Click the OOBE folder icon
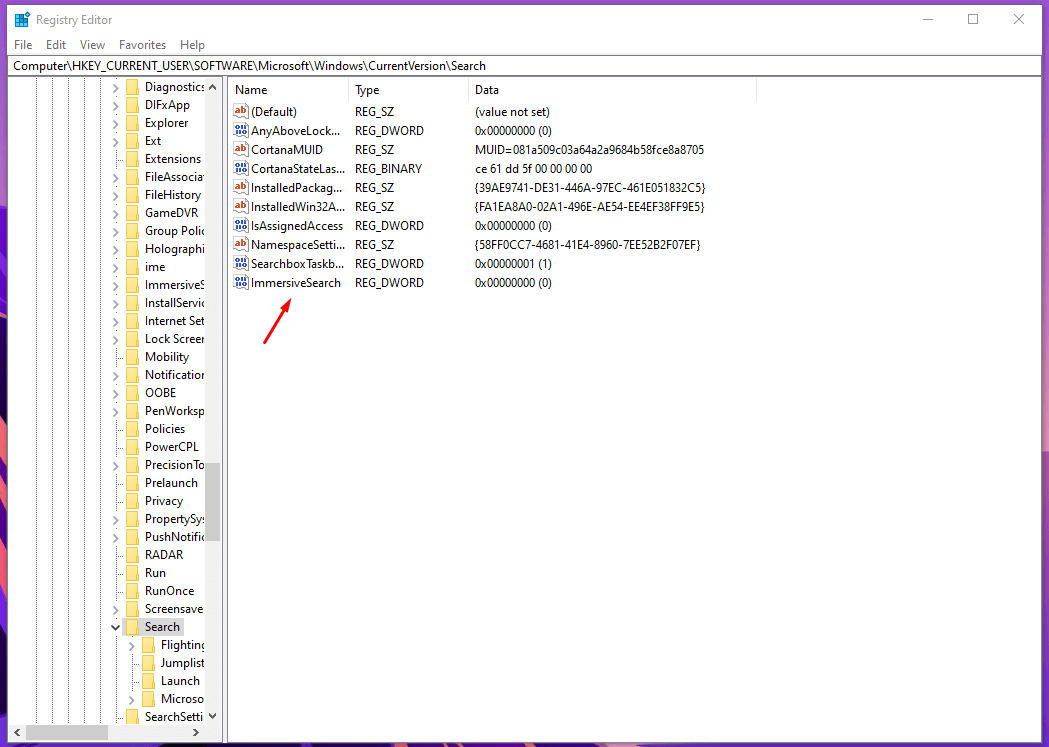The height and width of the screenshot is (747, 1049). 132,393
